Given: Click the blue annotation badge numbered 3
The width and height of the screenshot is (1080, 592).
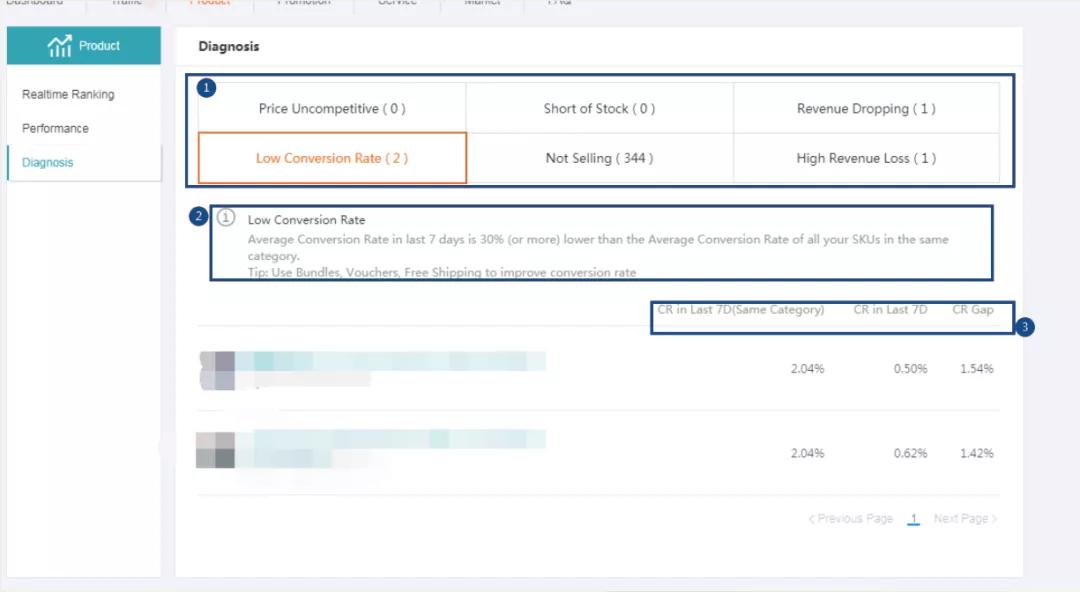Looking at the screenshot, I should click(1025, 327).
